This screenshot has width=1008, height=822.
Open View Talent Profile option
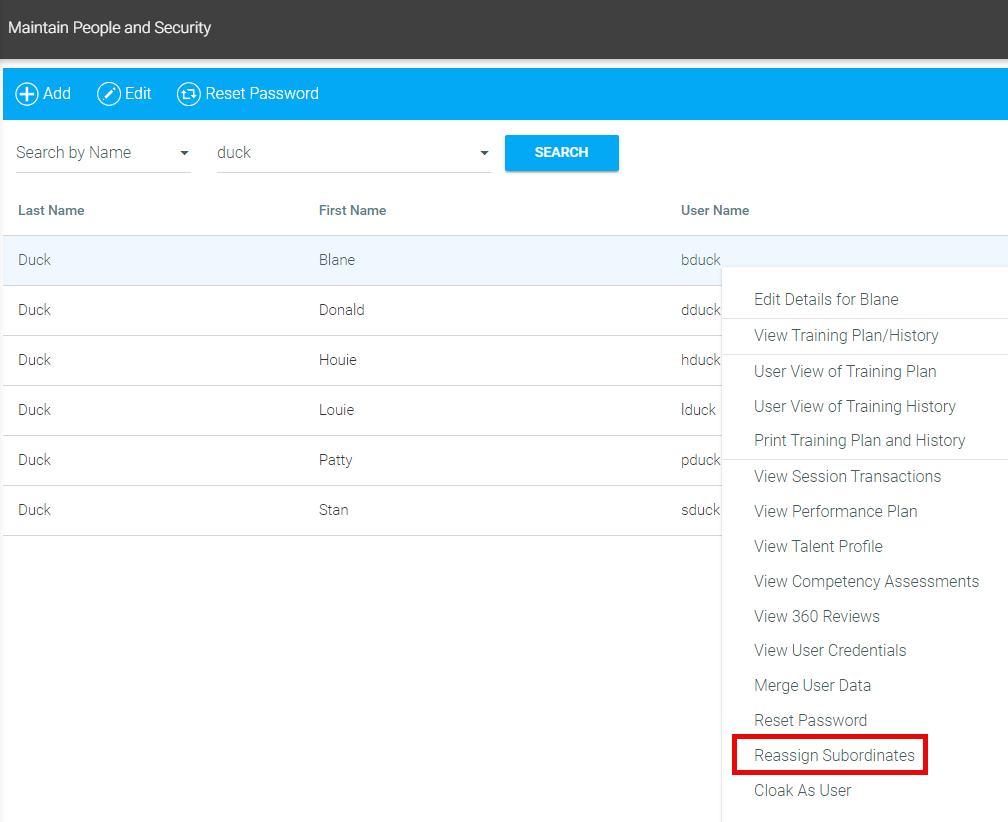pyautogui.click(x=818, y=546)
